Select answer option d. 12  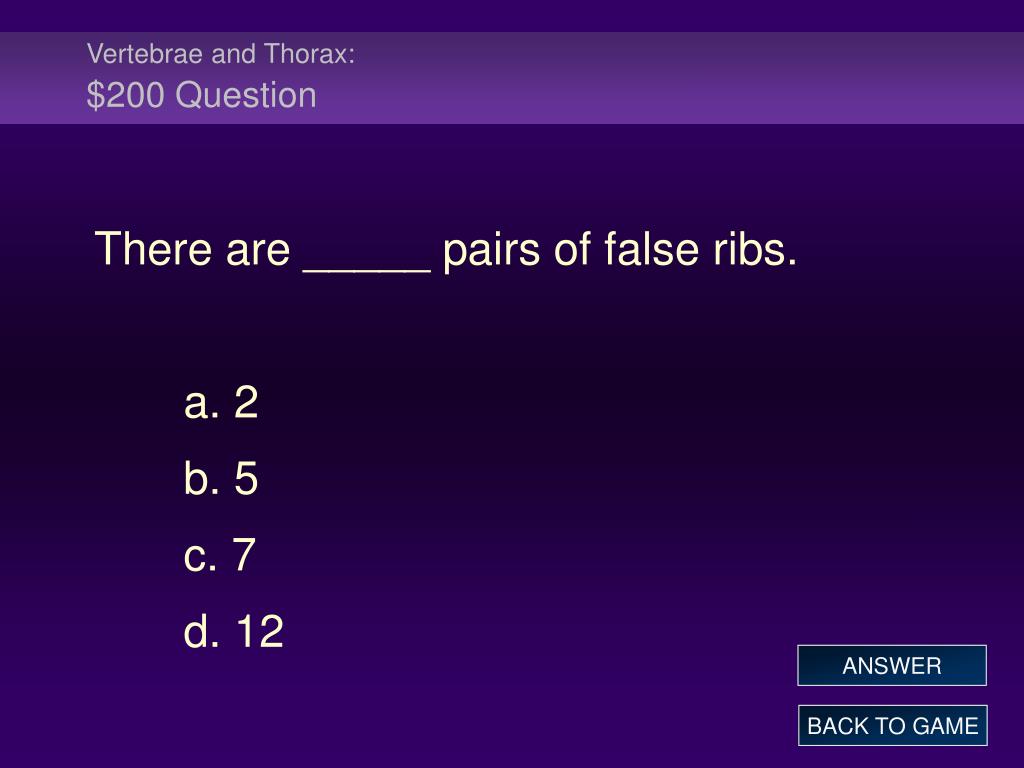[234, 631]
